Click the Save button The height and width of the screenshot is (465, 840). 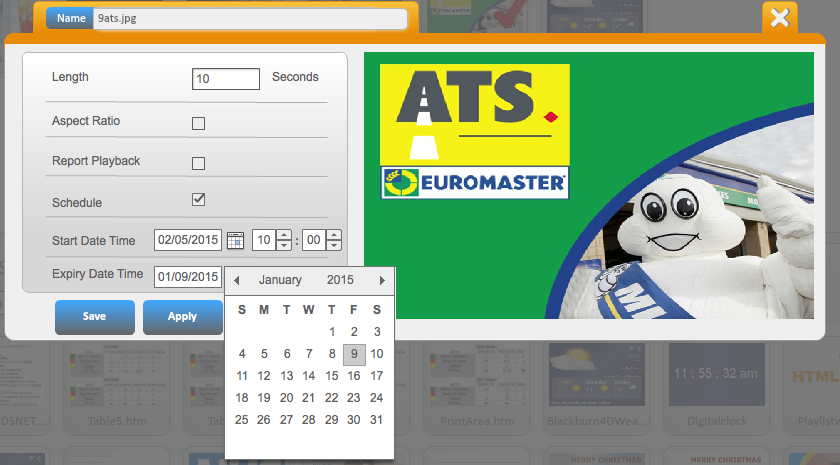coord(95,317)
